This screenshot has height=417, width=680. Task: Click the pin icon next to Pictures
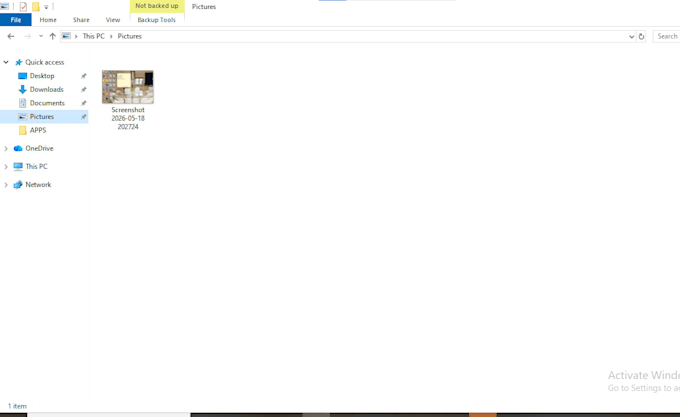tap(83, 117)
